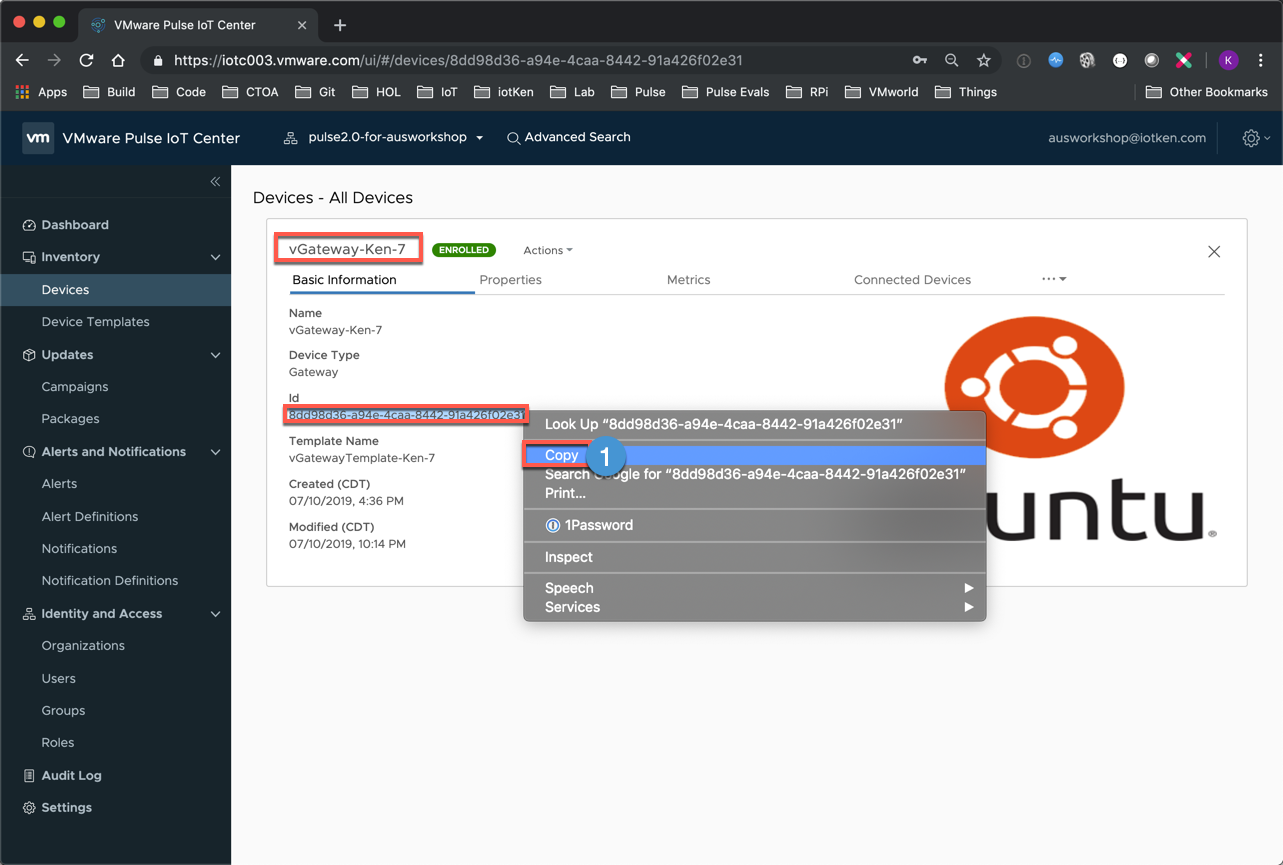Open pulse2.0-for-ausworkshop organization dropdown
Screen dimensions: 1283x865
pos(384,137)
